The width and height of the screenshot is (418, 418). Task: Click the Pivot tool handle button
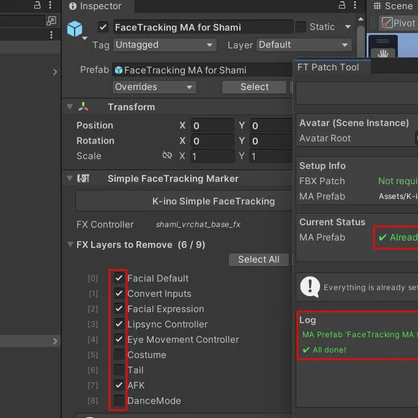click(399, 23)
